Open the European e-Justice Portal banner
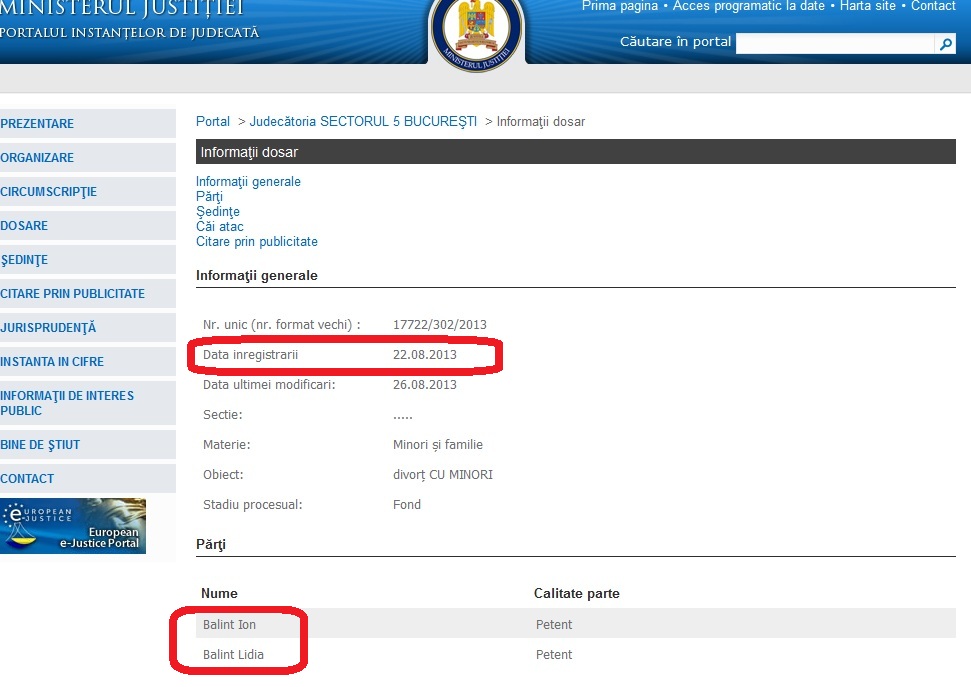This screenshot has width=971, height=687. point(73,525)
